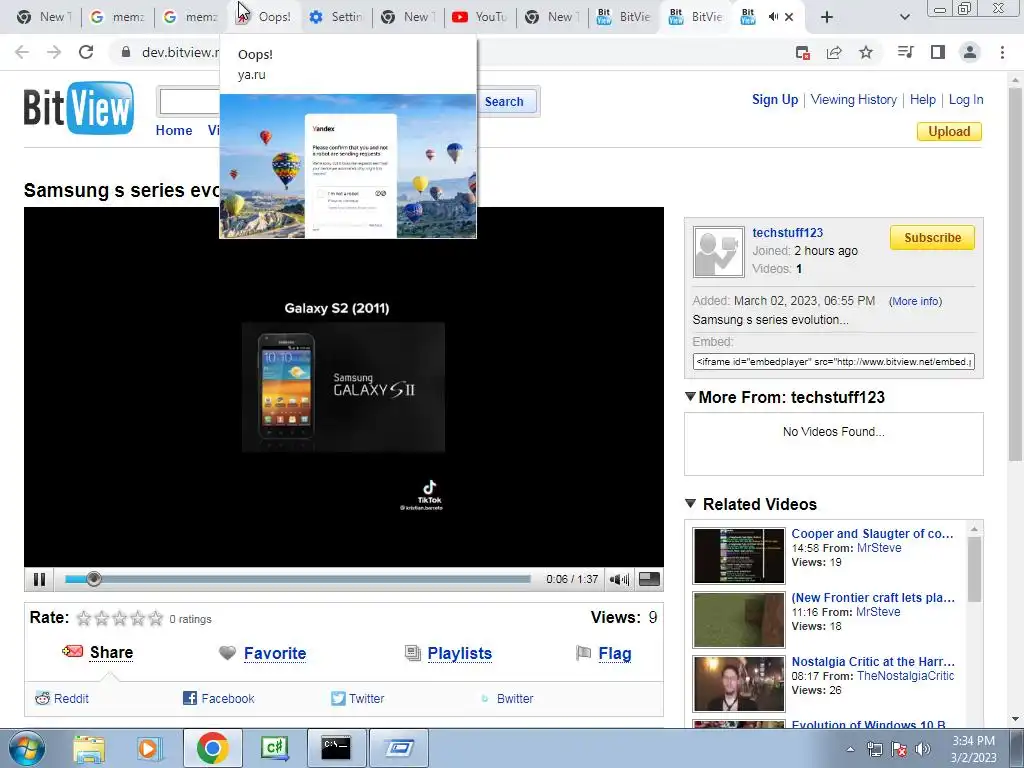Open the Windows Start menu
This screenshot has height=768, width=1024.
pos(26,748)
